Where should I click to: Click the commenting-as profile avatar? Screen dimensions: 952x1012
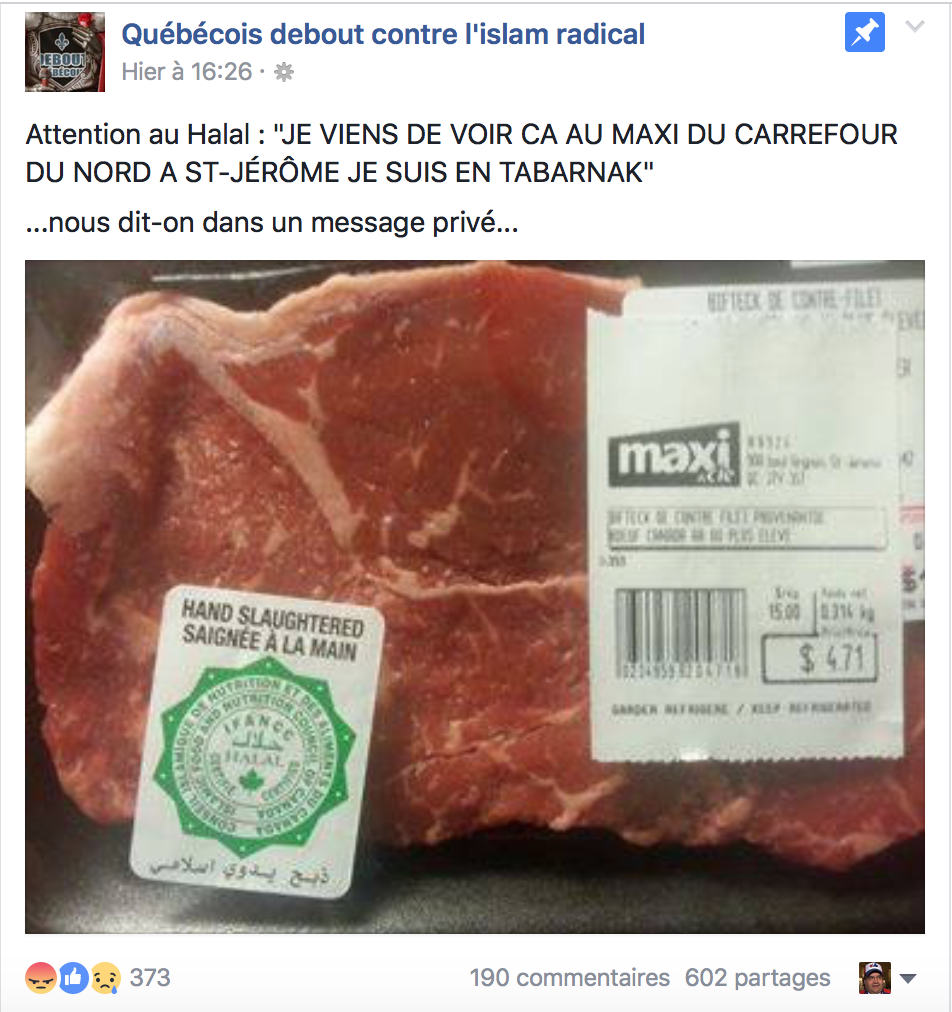pos(875,978)
